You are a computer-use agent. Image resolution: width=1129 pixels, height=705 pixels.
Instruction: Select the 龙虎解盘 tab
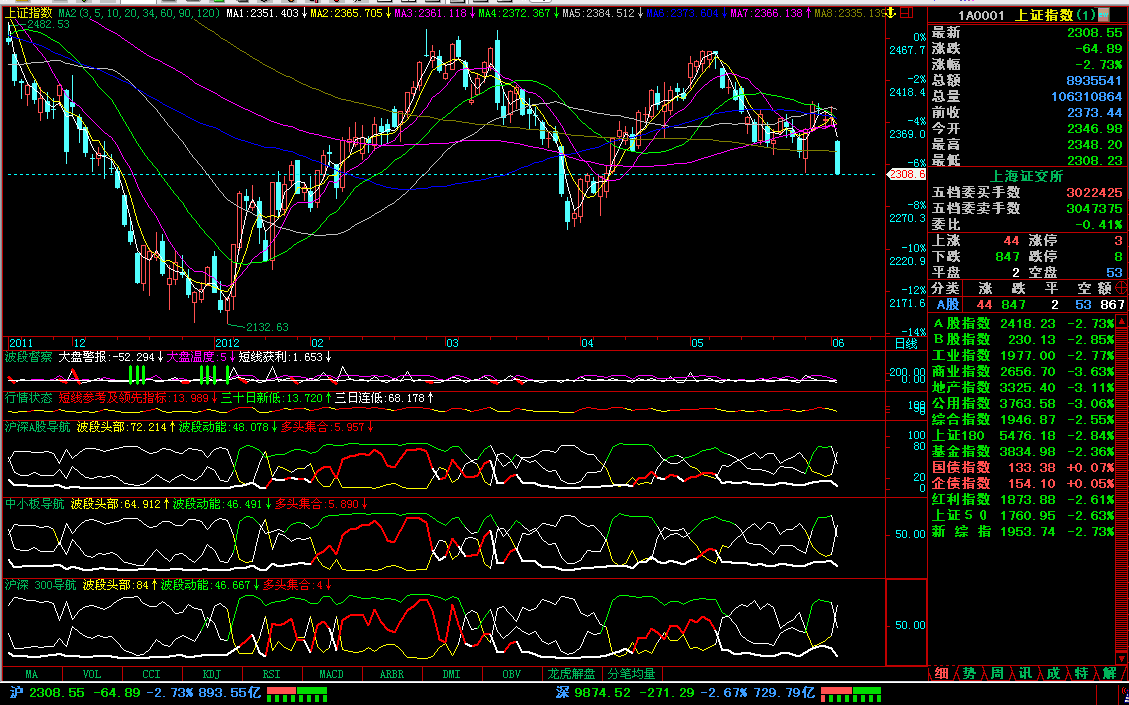click(x=571, y=674)
